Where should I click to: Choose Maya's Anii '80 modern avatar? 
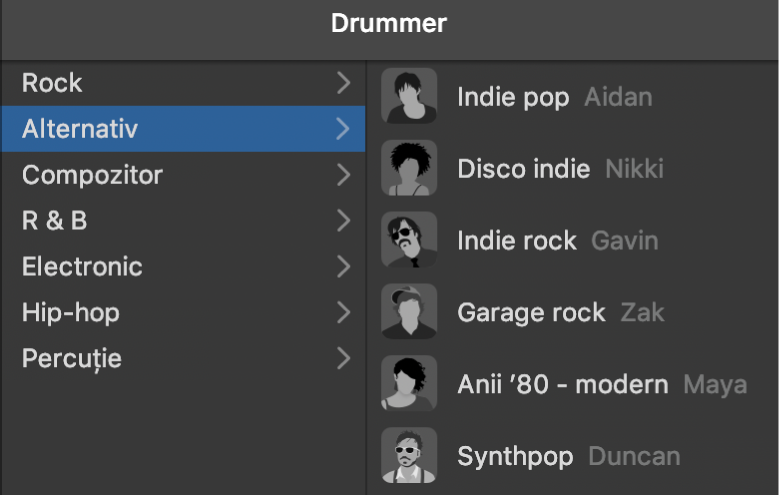point(409,383)
